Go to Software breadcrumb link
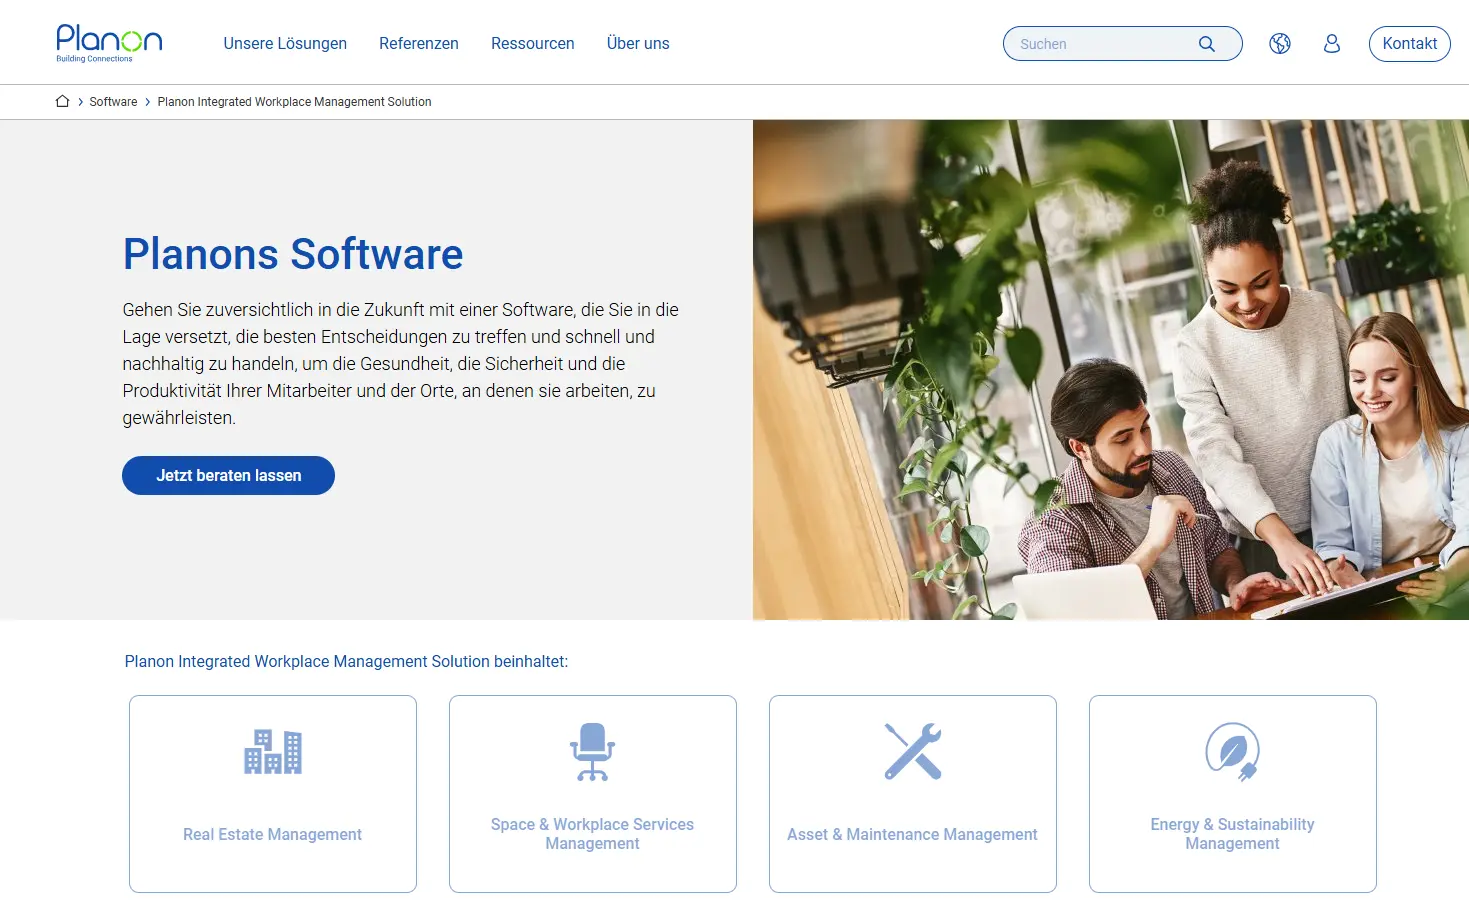Image resolution: width=1469 pixels, height=901 pixels. (113, 102)
